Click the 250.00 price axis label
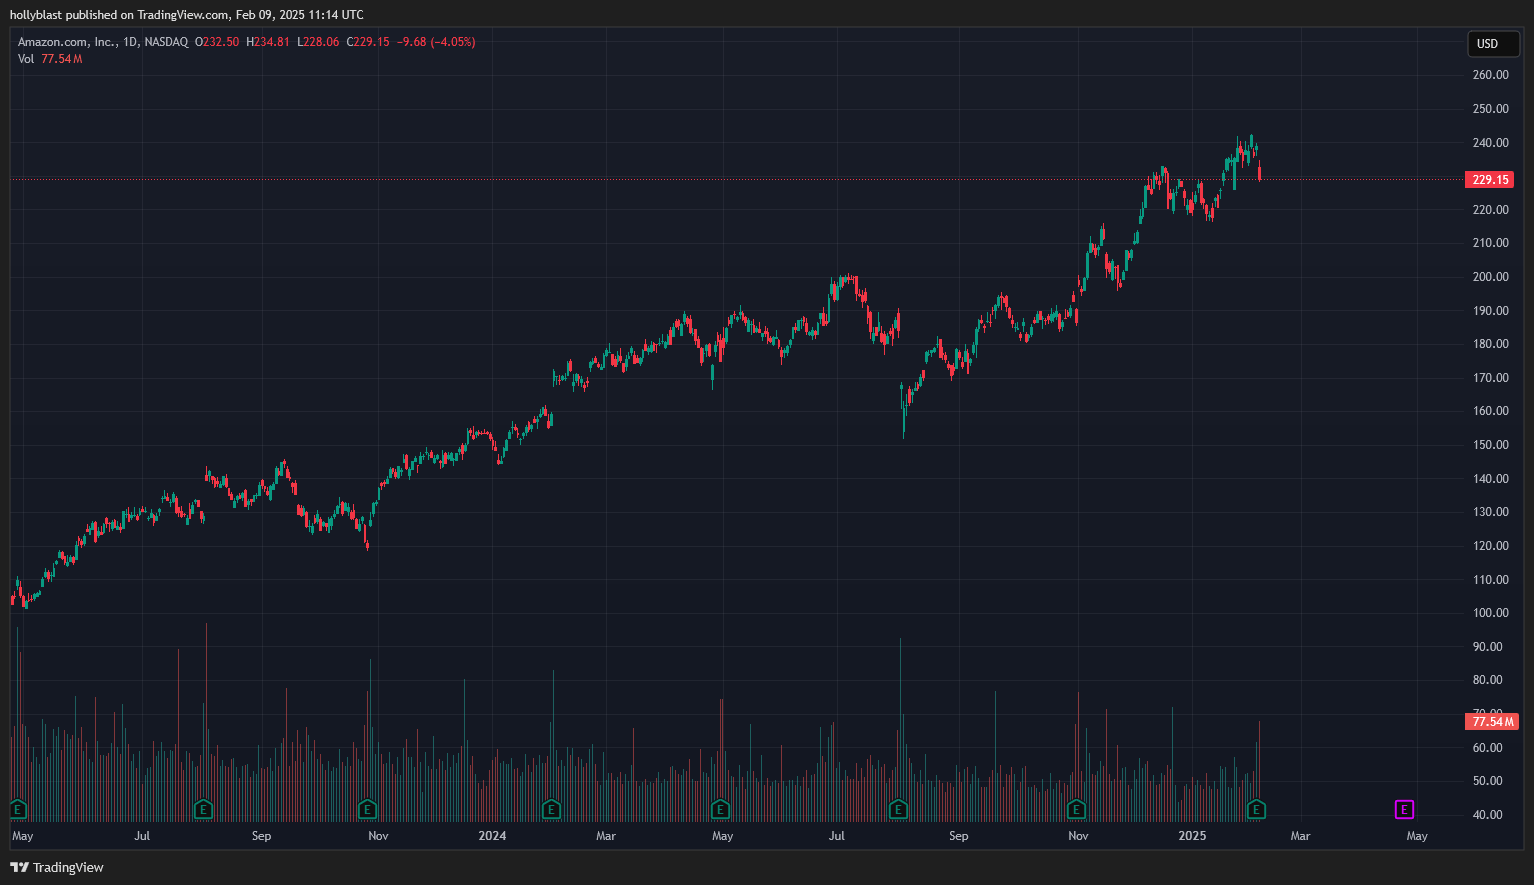This screenshot has width=1534, height=885. (x=1490, y=109)
